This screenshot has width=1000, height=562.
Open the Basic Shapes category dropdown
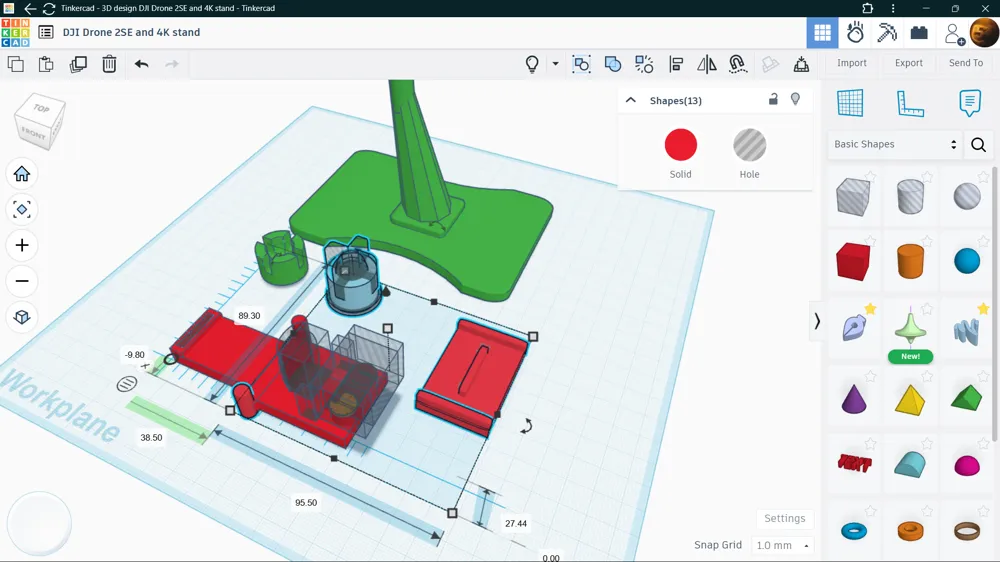click(x=895, y=144)
